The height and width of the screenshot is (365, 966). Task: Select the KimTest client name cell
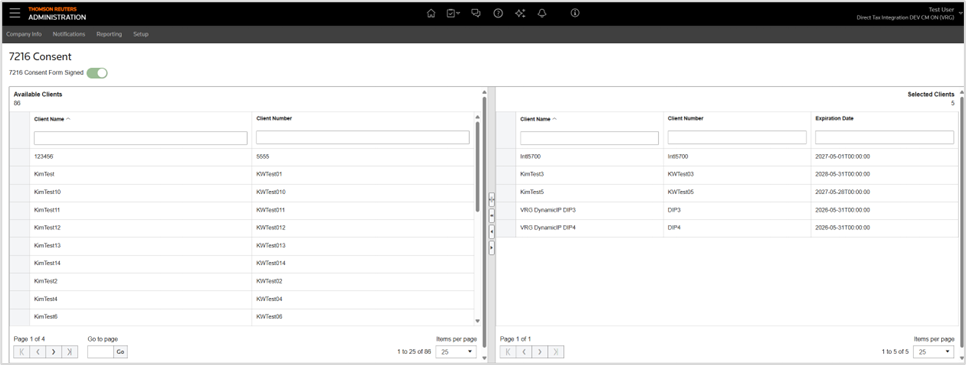coord(140,174)
